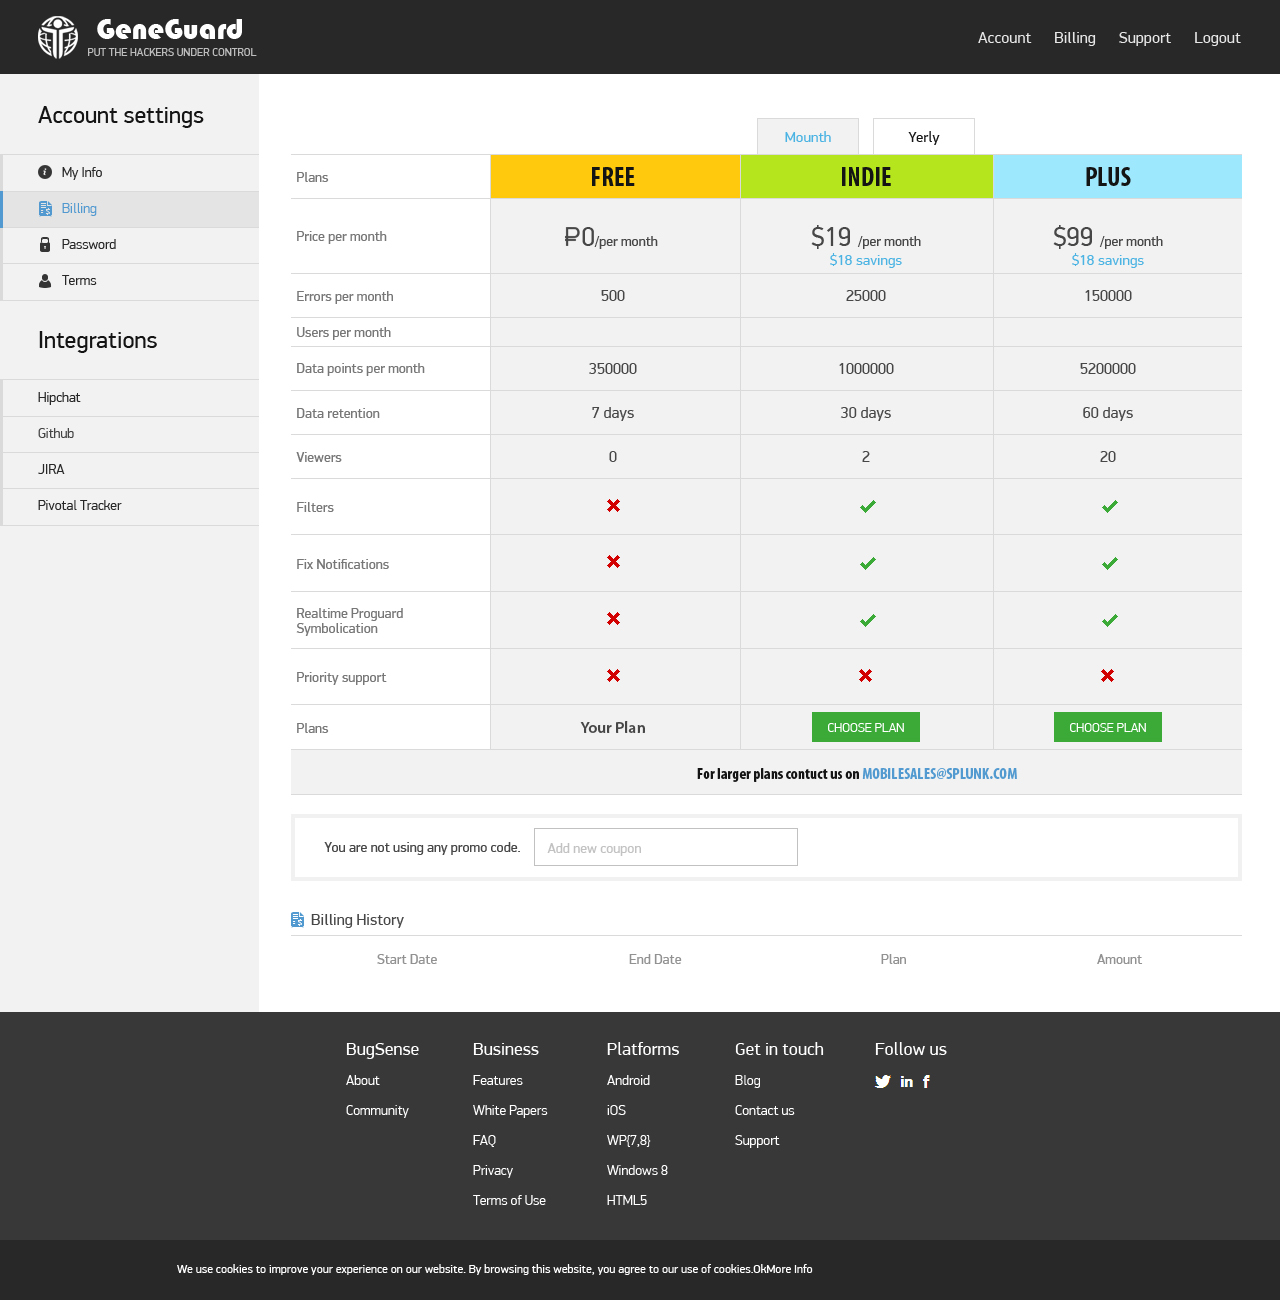Click the Add new coupon field

(x=666, y=847)
